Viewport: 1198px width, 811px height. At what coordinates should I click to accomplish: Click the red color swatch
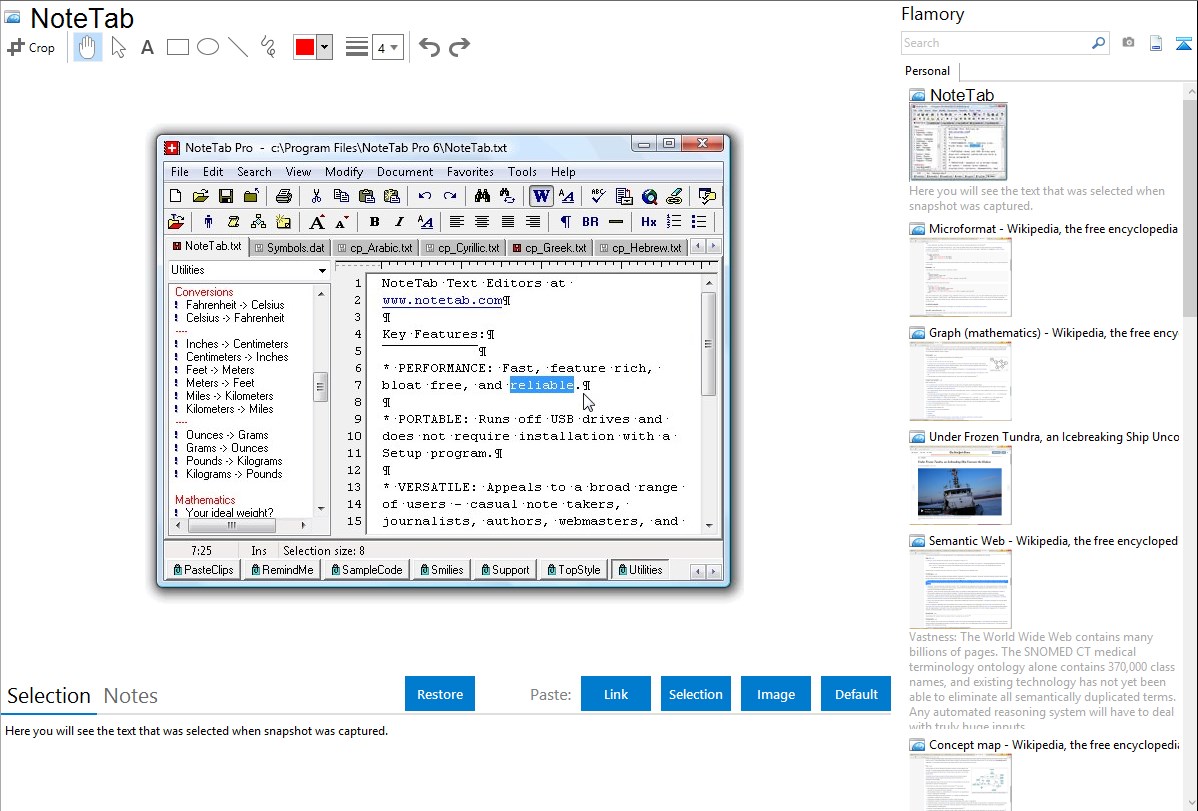(305, 48)
